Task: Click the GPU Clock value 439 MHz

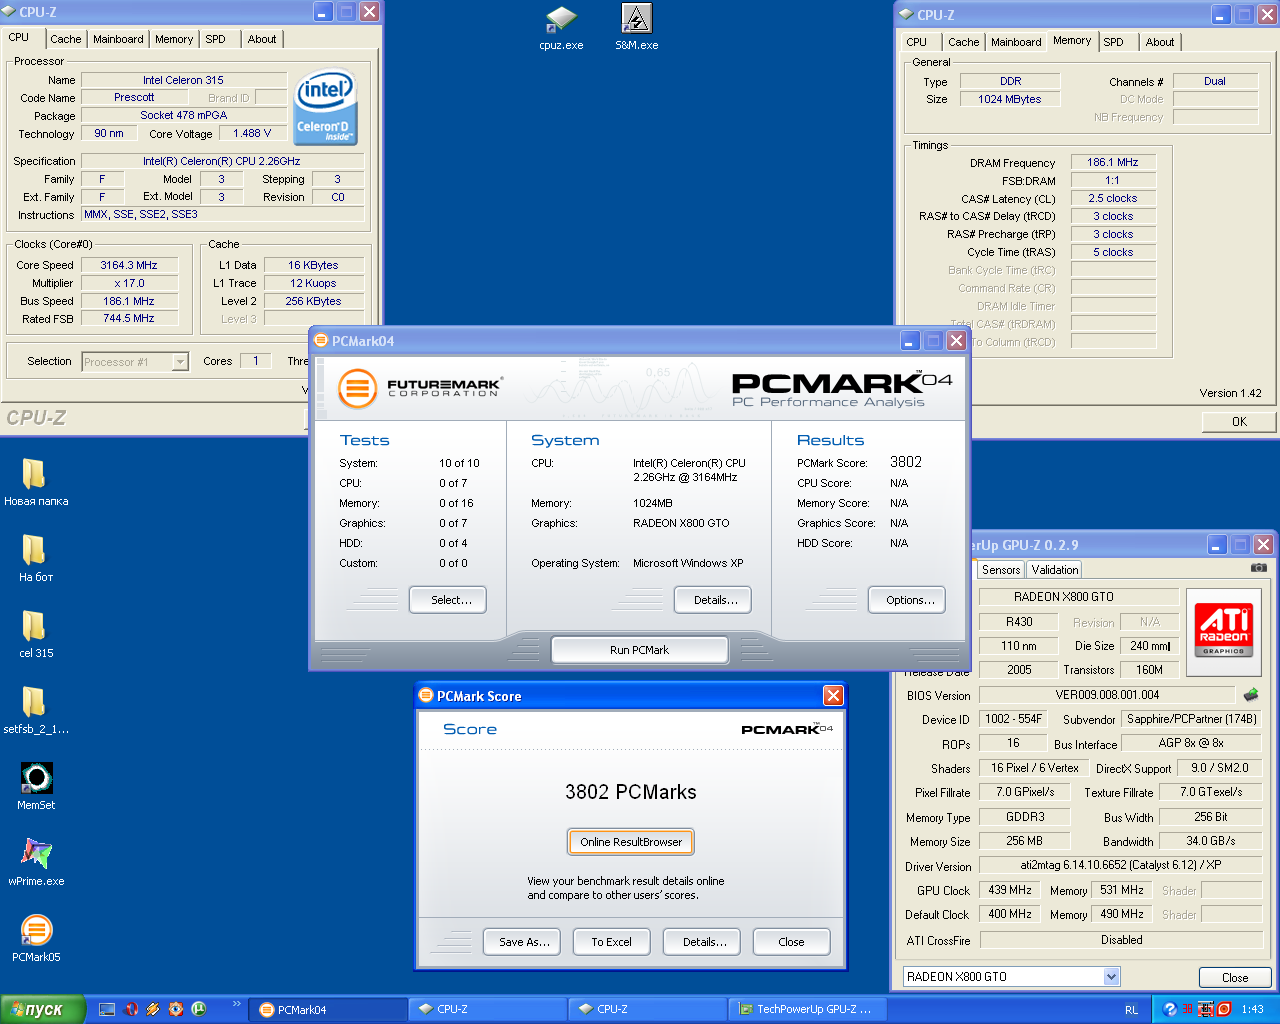Action: 1010,890
